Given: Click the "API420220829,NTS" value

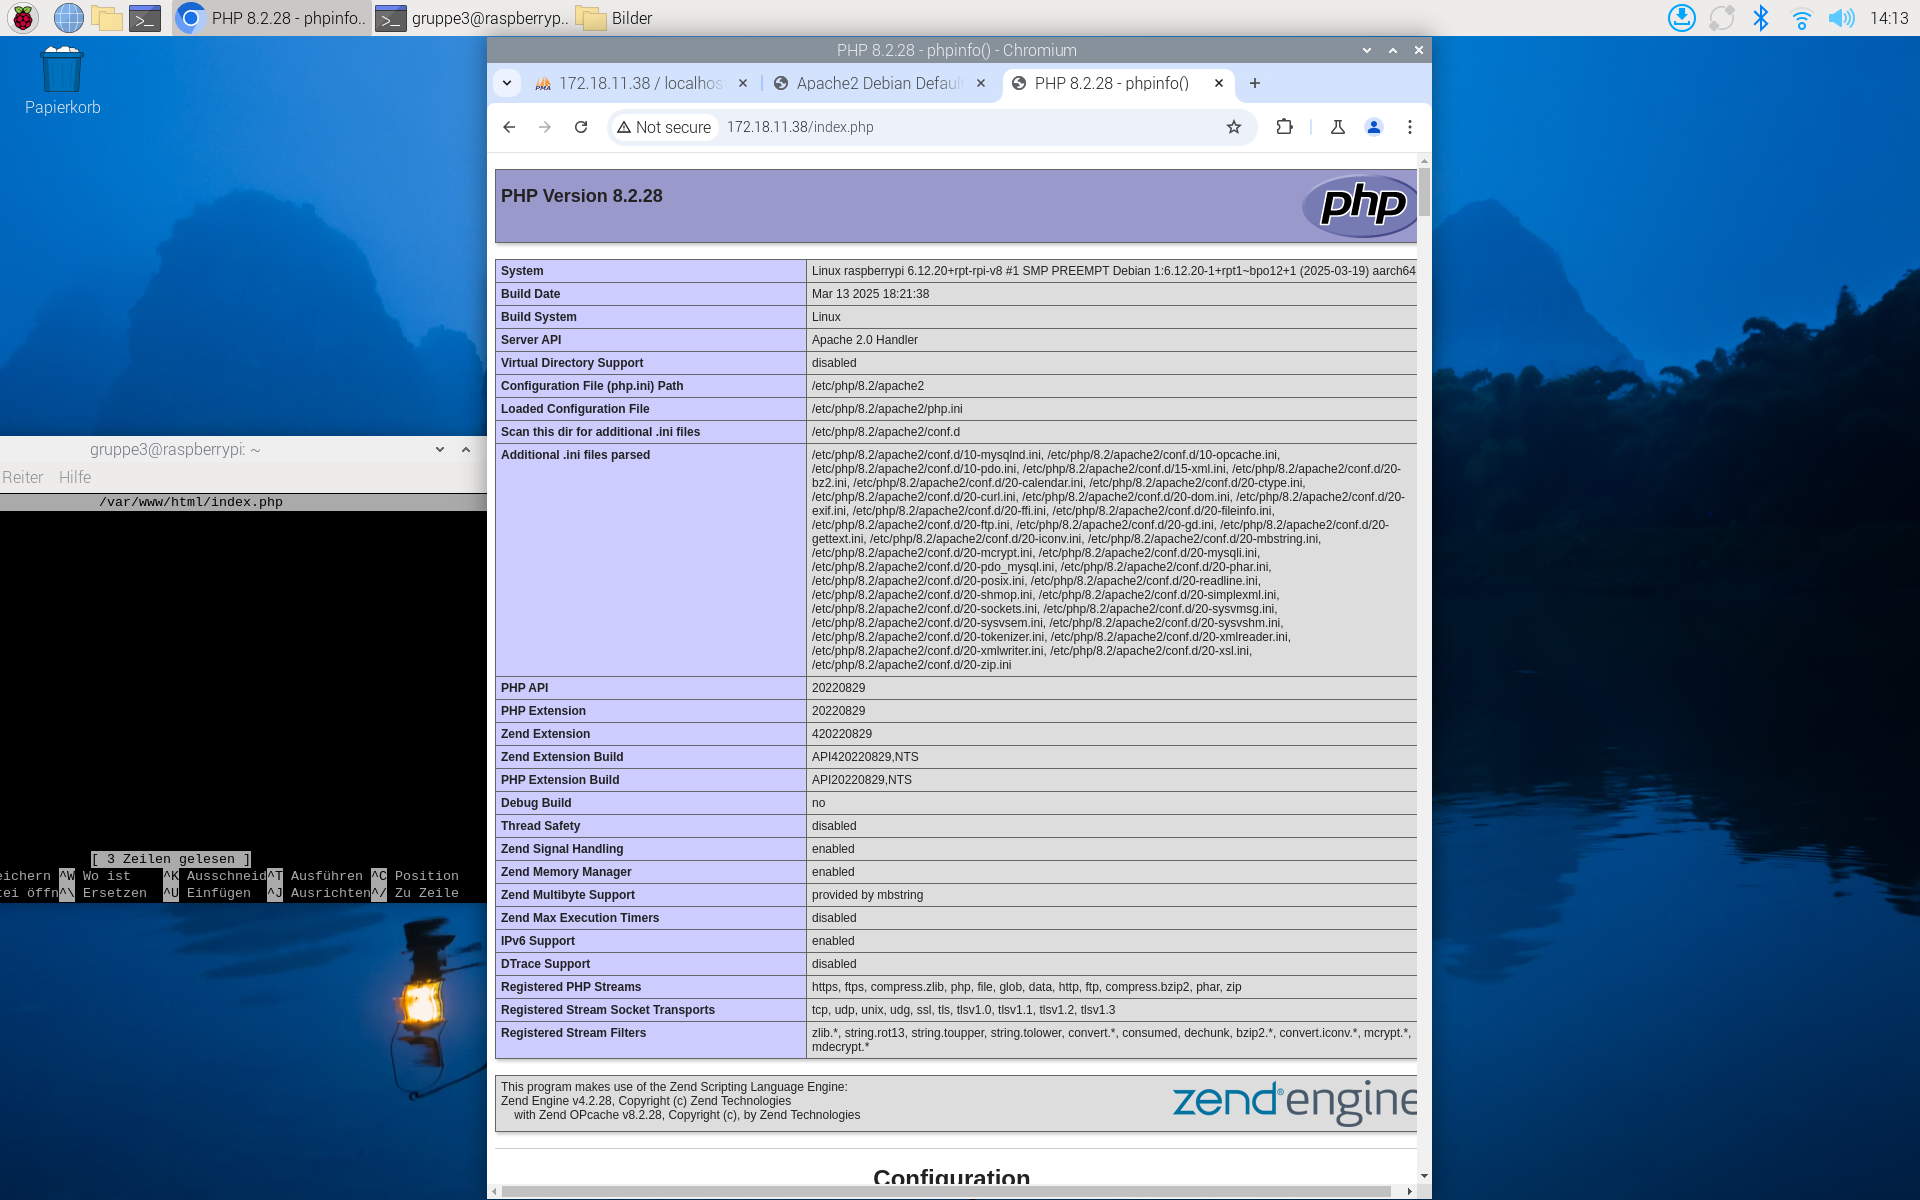Looking at the screenshot, I should point(865,757).
